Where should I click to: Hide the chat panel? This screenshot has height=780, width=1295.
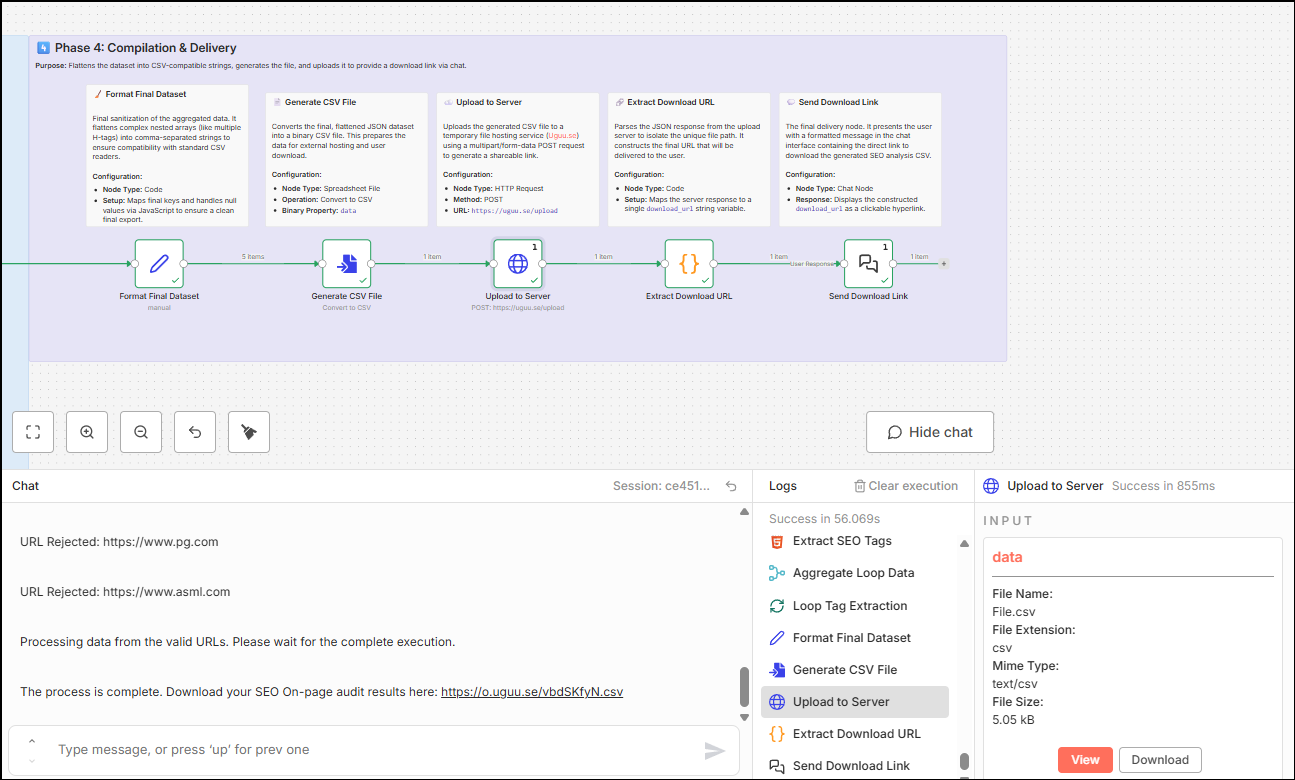coord(930,432)
